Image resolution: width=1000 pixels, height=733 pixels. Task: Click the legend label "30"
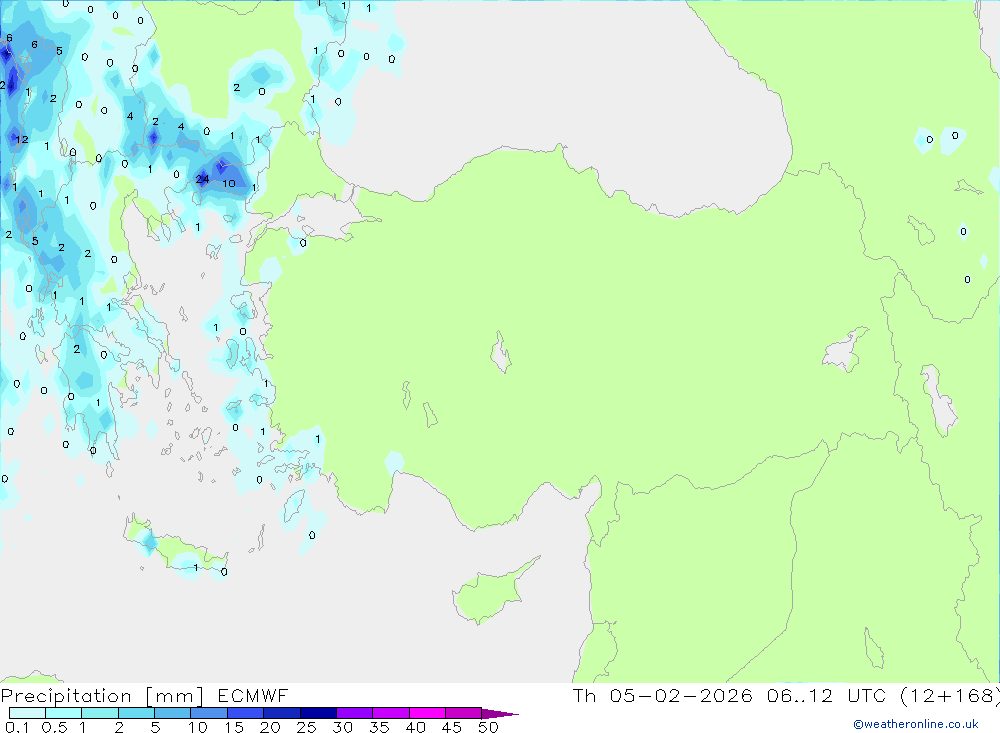pos(342,727)
